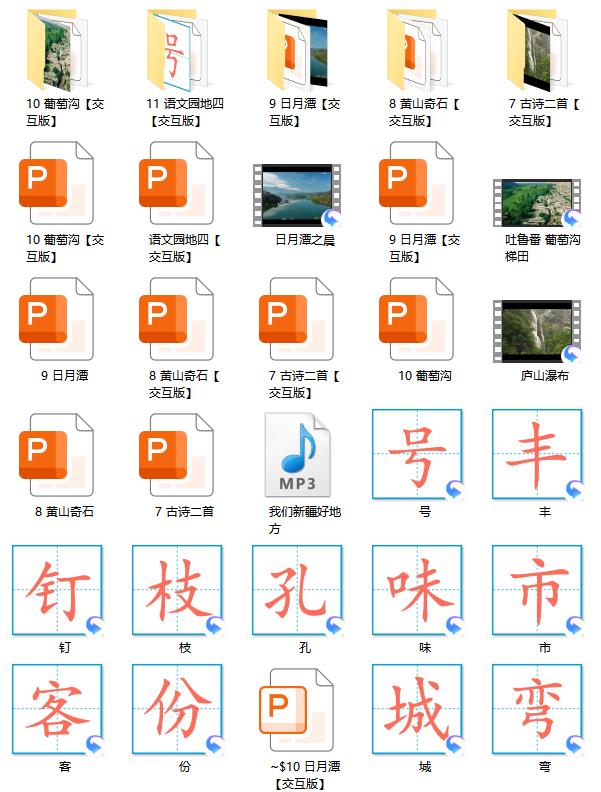Viewport: 601px width, 792px height.
Task: Click the 钉 character image
Action: 57,590
